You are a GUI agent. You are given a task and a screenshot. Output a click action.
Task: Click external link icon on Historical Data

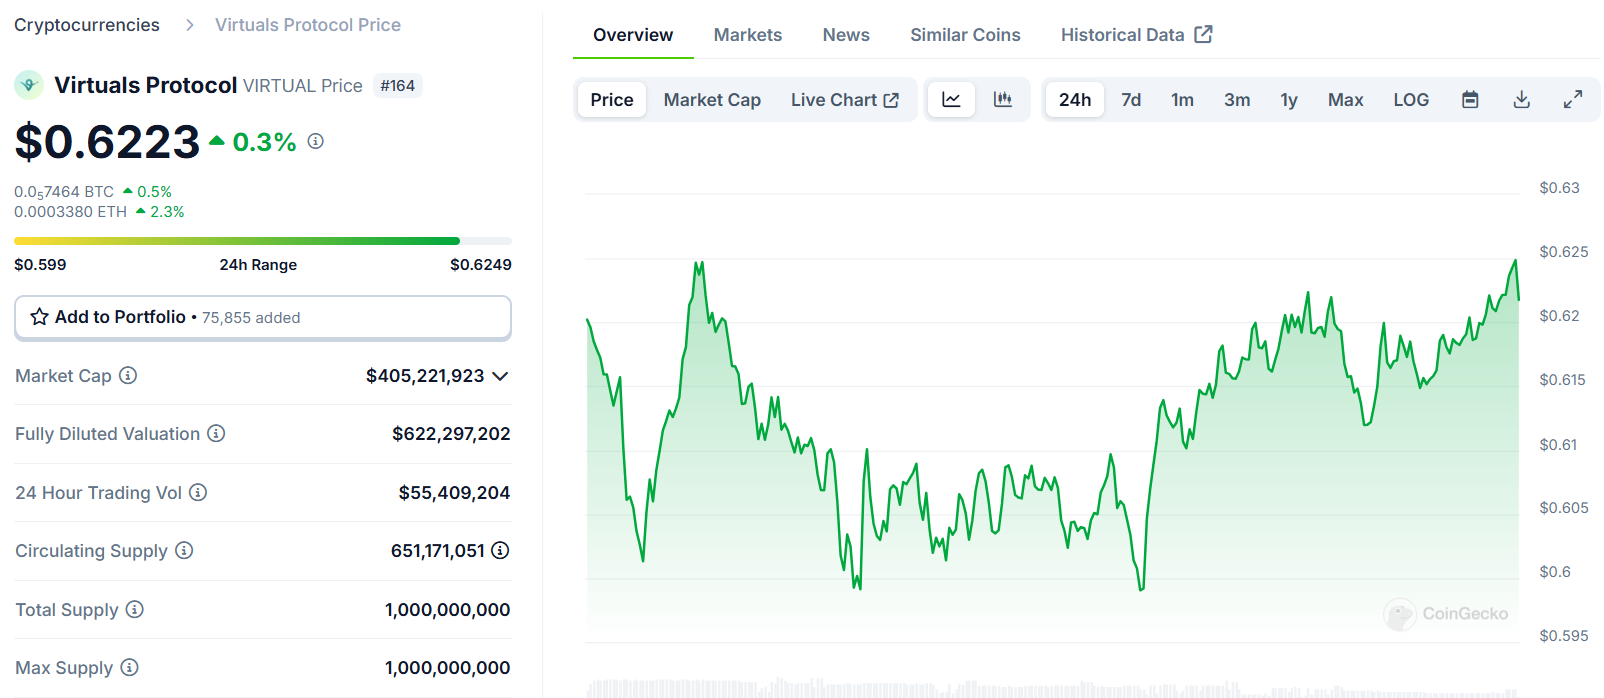[1203, 34]
